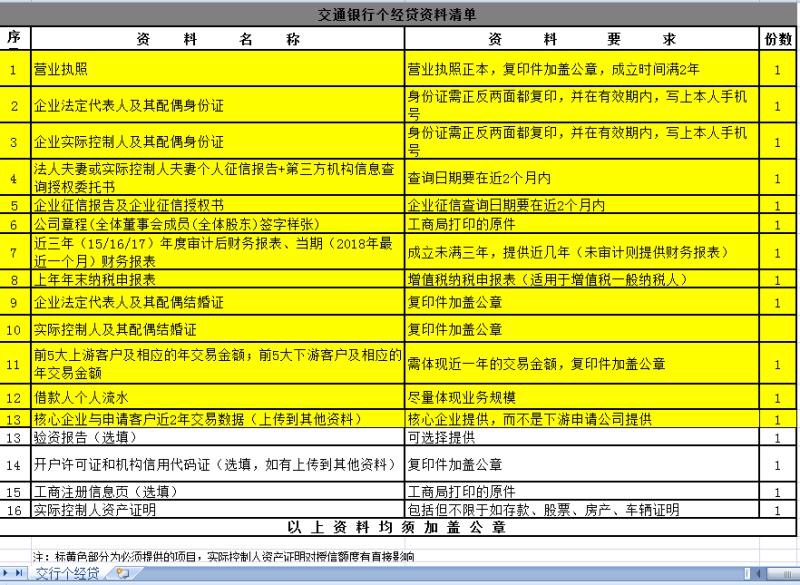
Task: Click the cell 营业执照正本，复印件加盖公章，成立时间满2年
Action: [582, 69]
